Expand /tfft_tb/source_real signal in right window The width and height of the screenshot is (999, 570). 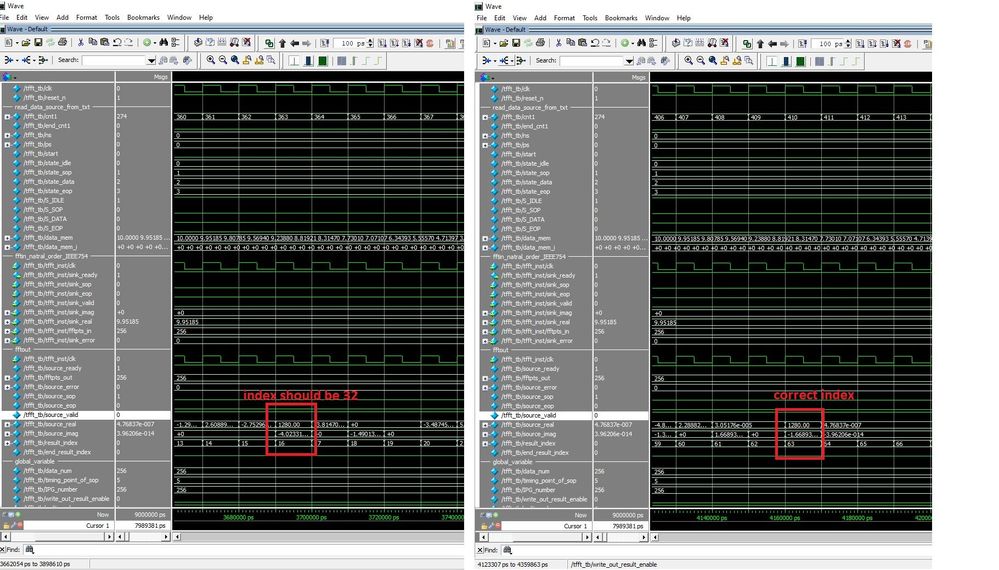(x=484, y=424)
